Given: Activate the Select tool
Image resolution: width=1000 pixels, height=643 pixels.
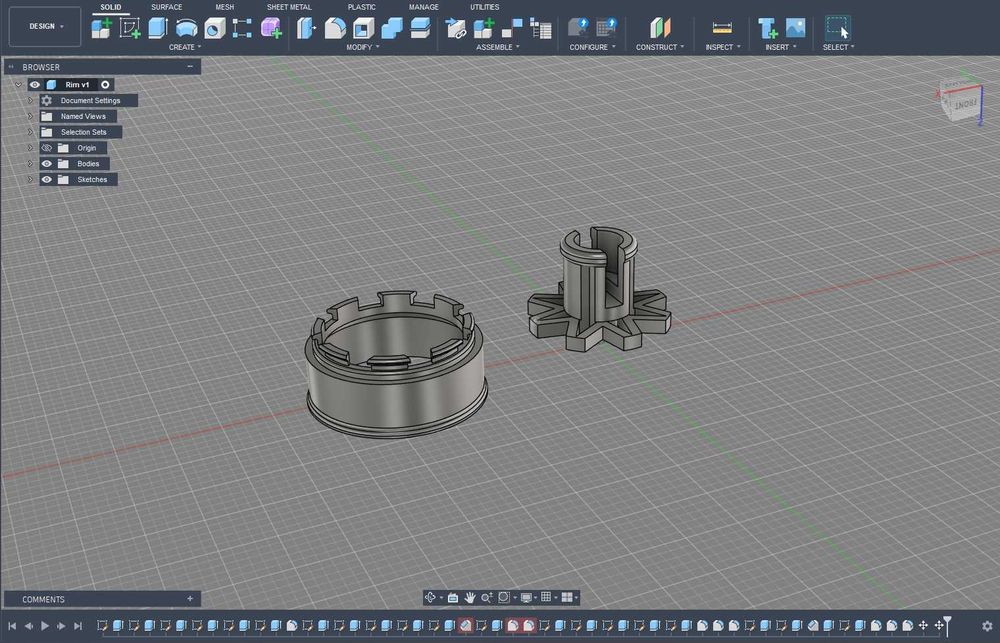Looking at the screenshot, I should click(837, 28).
